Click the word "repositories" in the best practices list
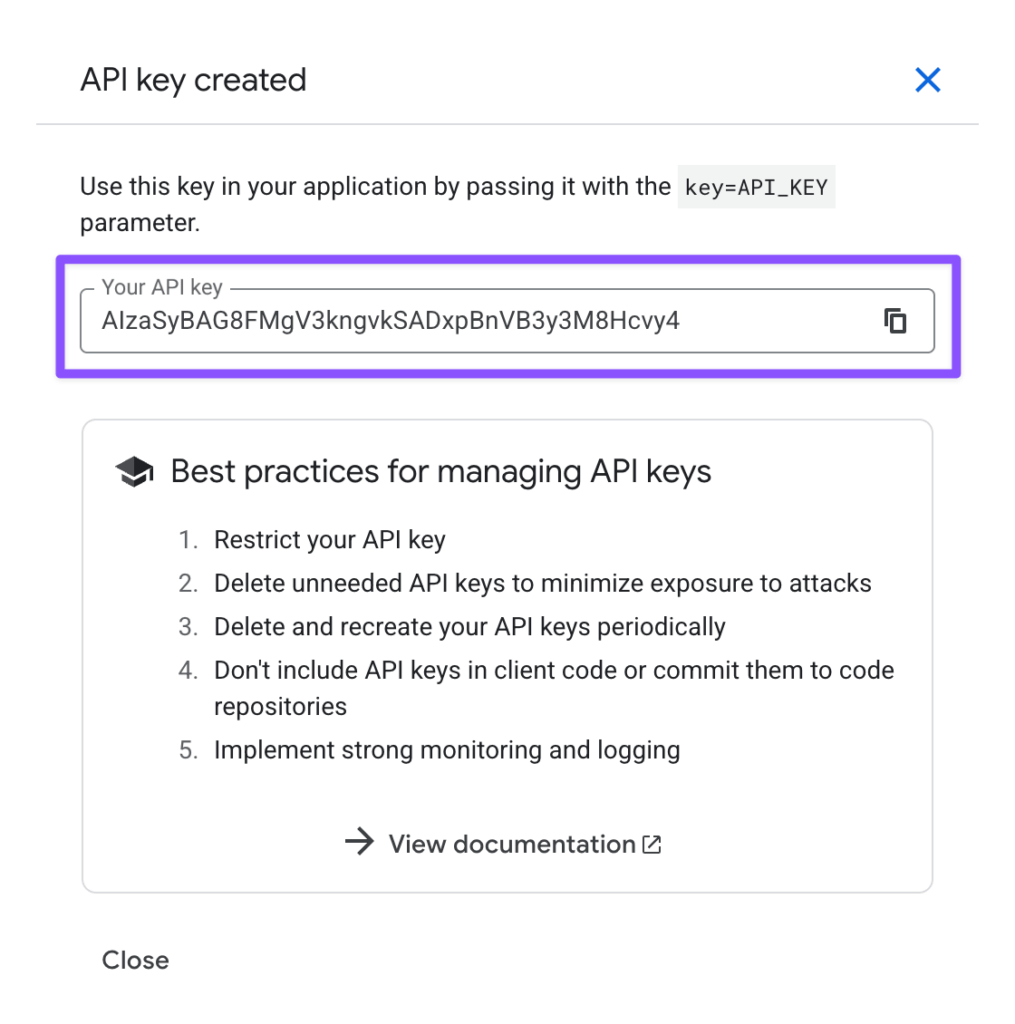The image size is (1015, 1024). coord(280,706)
